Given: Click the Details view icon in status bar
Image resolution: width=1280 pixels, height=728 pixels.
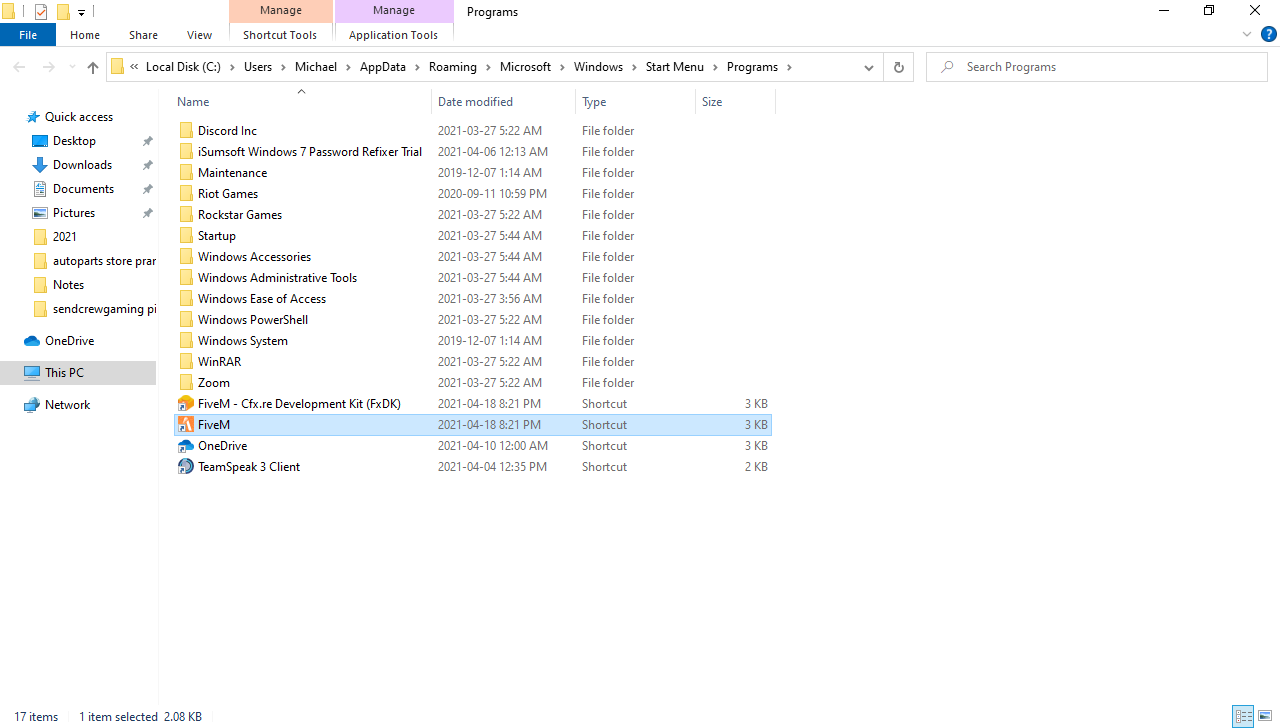Looking at the screenshot, I should (1243, 716).
